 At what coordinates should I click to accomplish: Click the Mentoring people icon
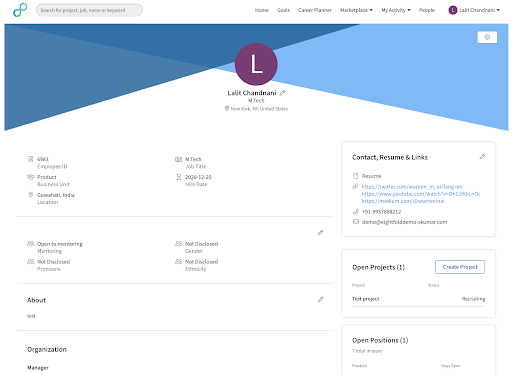(31, 244)
